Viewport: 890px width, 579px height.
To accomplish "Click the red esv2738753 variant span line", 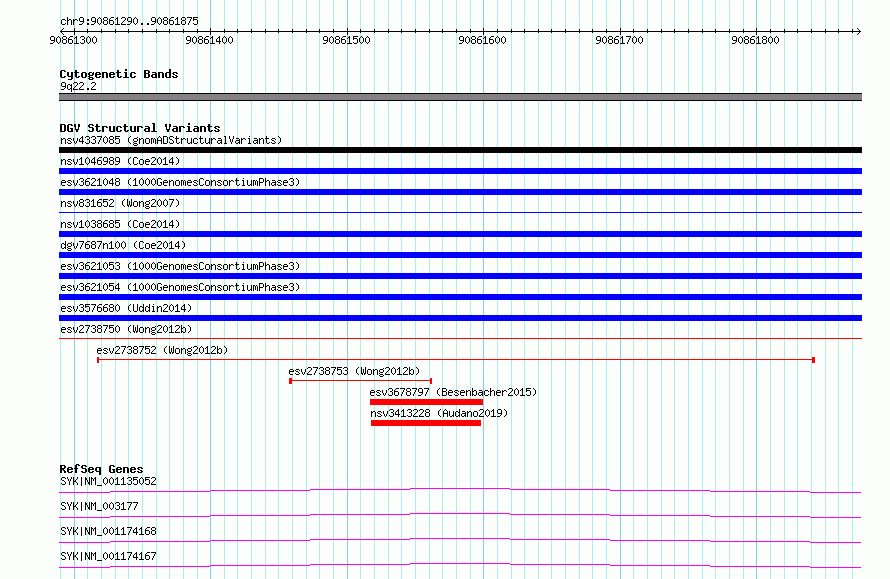I will coord(360,381).
